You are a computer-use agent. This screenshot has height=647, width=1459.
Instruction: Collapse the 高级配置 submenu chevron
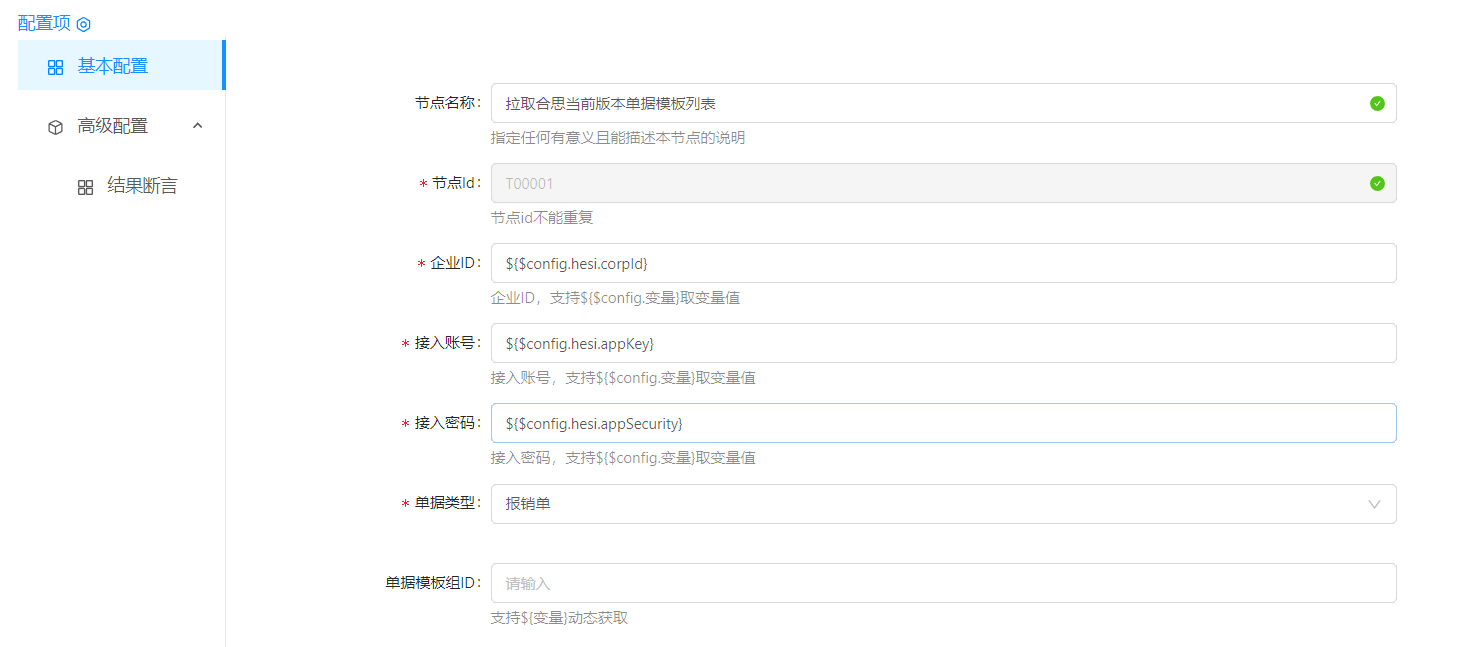click(197, 126)
